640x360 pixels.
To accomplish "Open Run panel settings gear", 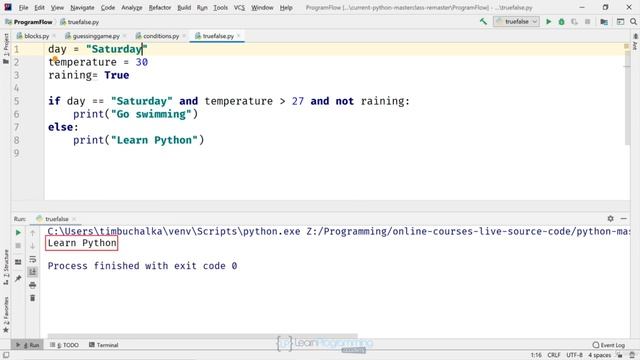I will coord(610,219).
